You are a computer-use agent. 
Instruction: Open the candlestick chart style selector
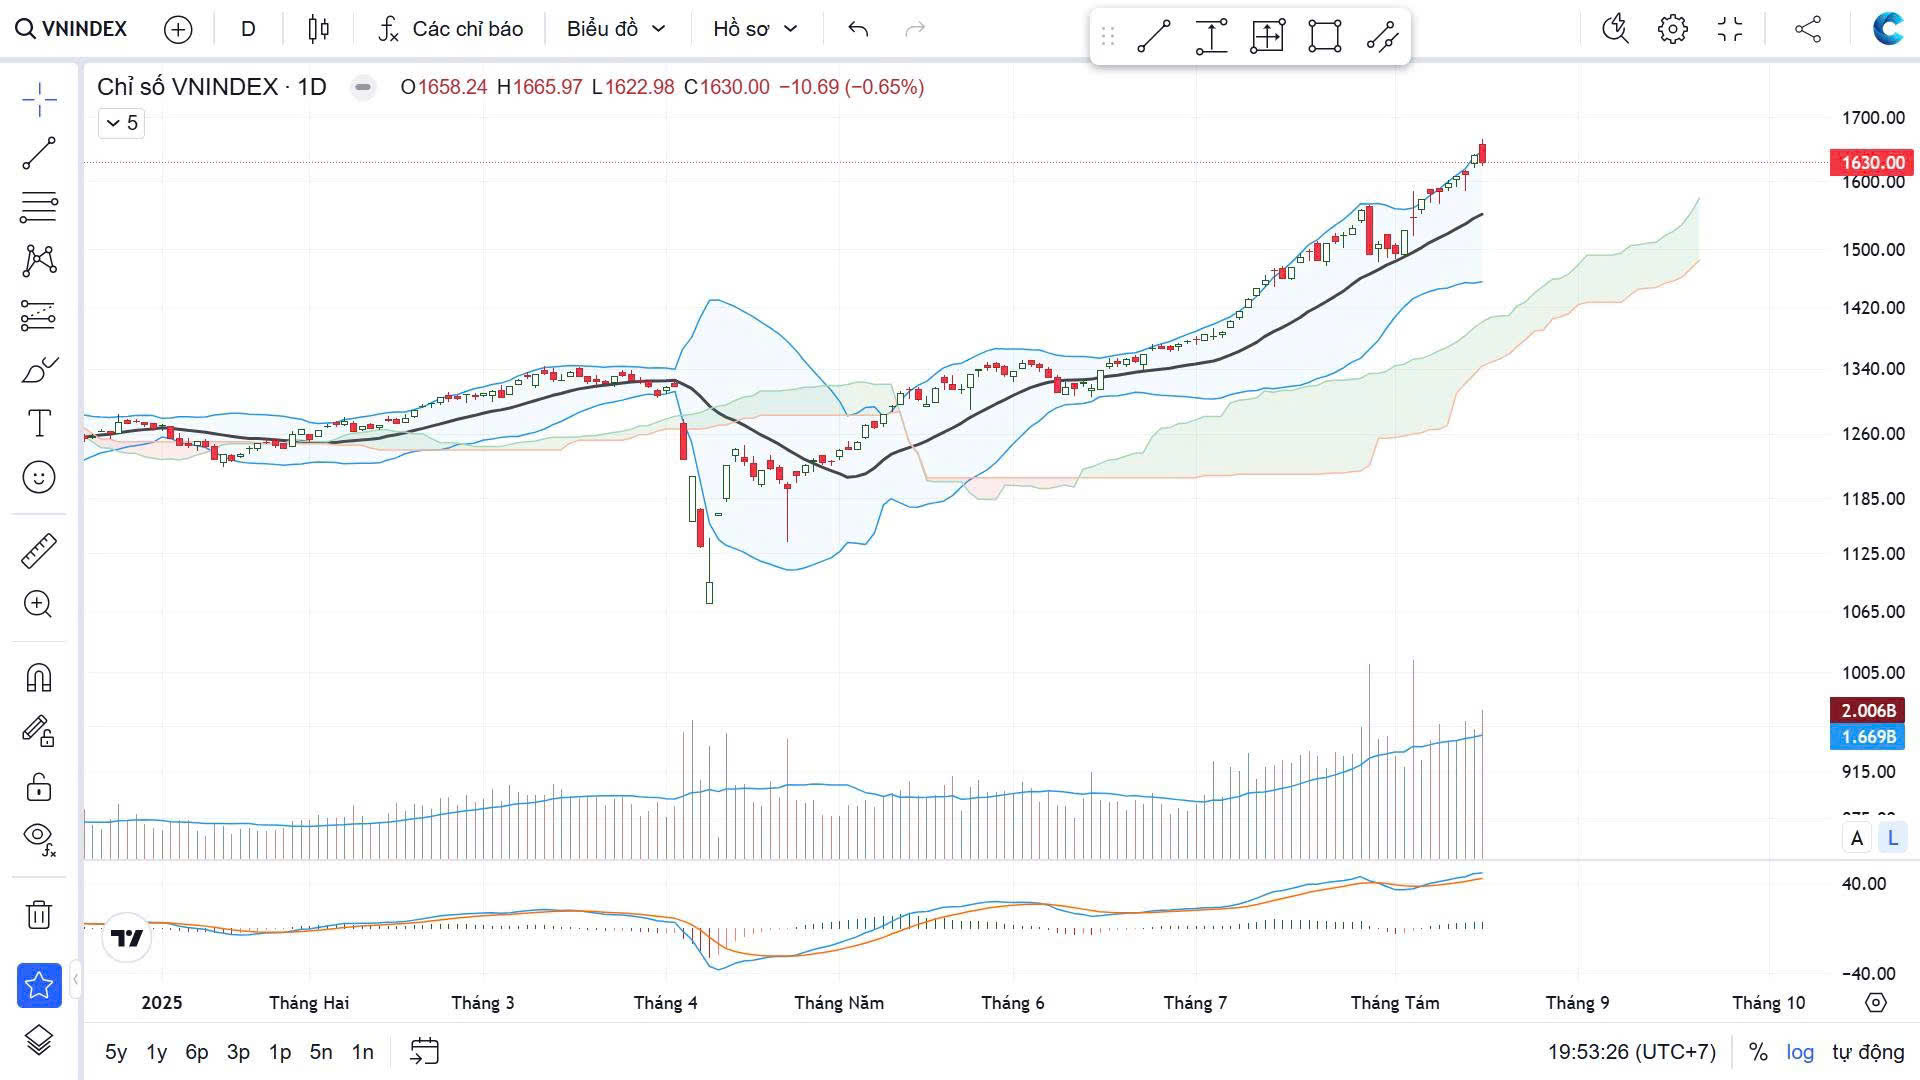(x=318, y=29)
